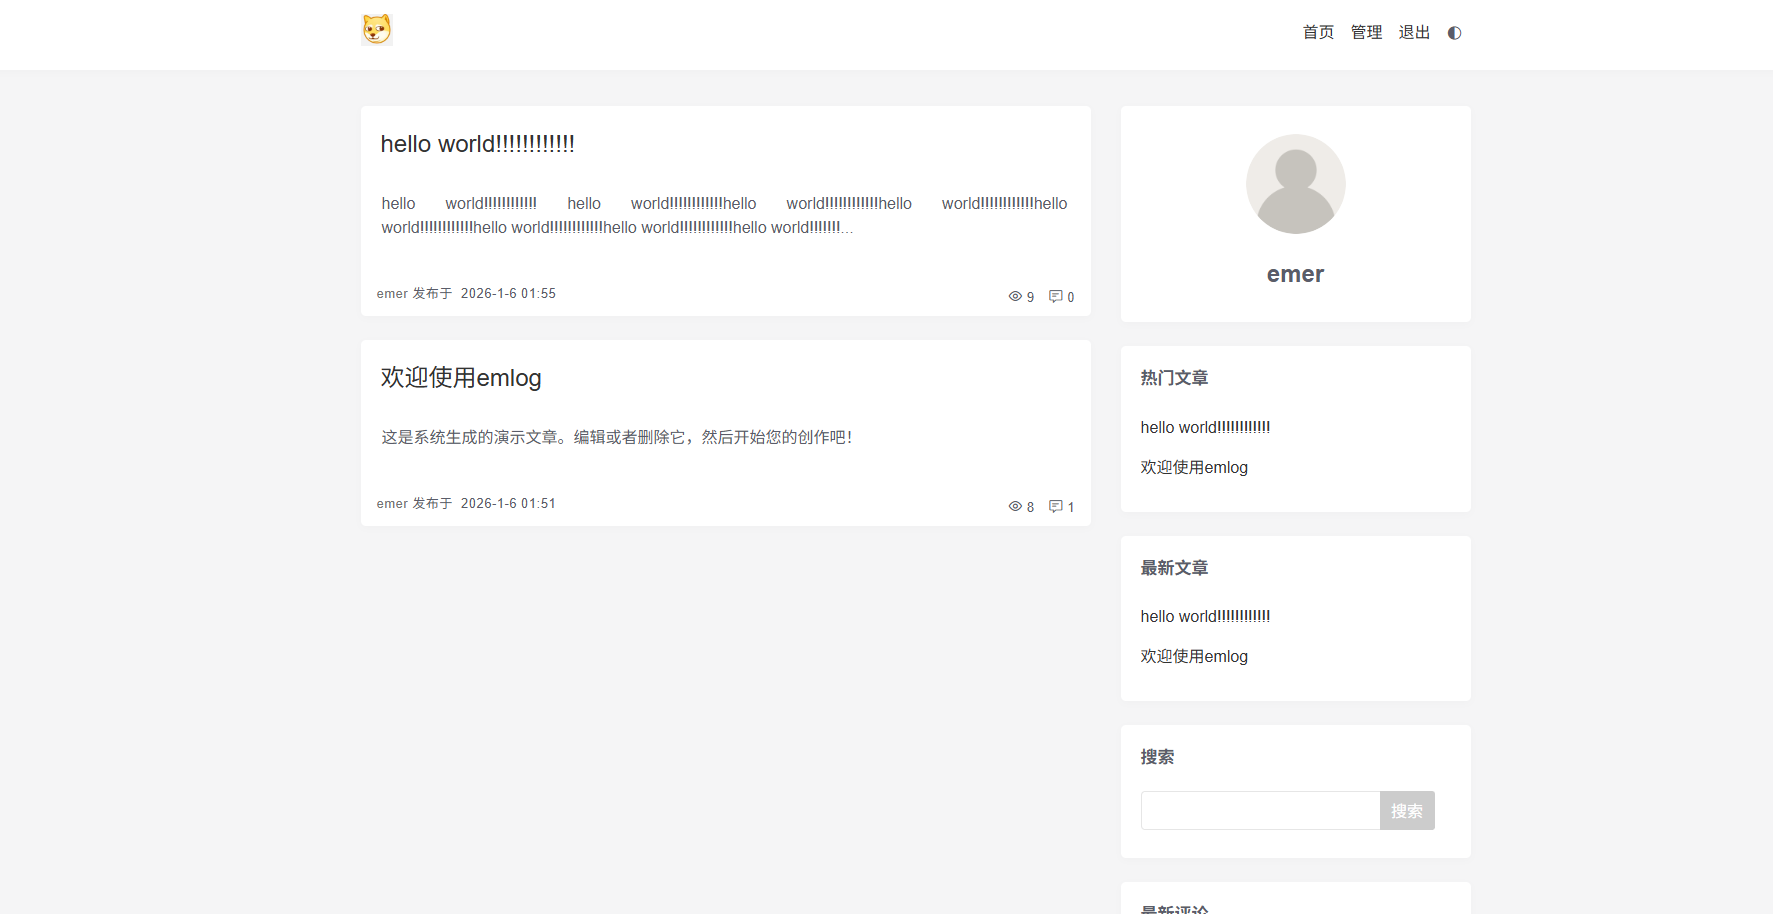Viewport: 1773px width, 914px height.
Task: Focus the sidebar search input field
Action: click(1260, 811)
